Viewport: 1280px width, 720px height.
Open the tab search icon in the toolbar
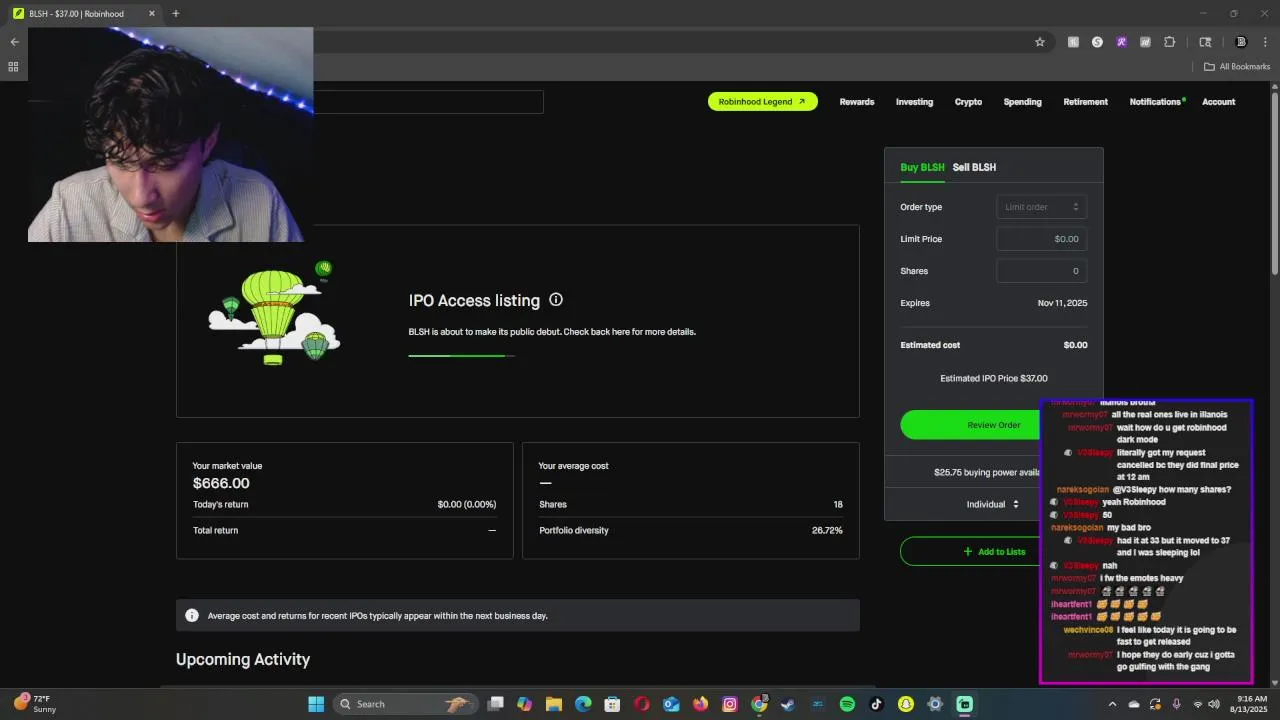(1205, 42)
